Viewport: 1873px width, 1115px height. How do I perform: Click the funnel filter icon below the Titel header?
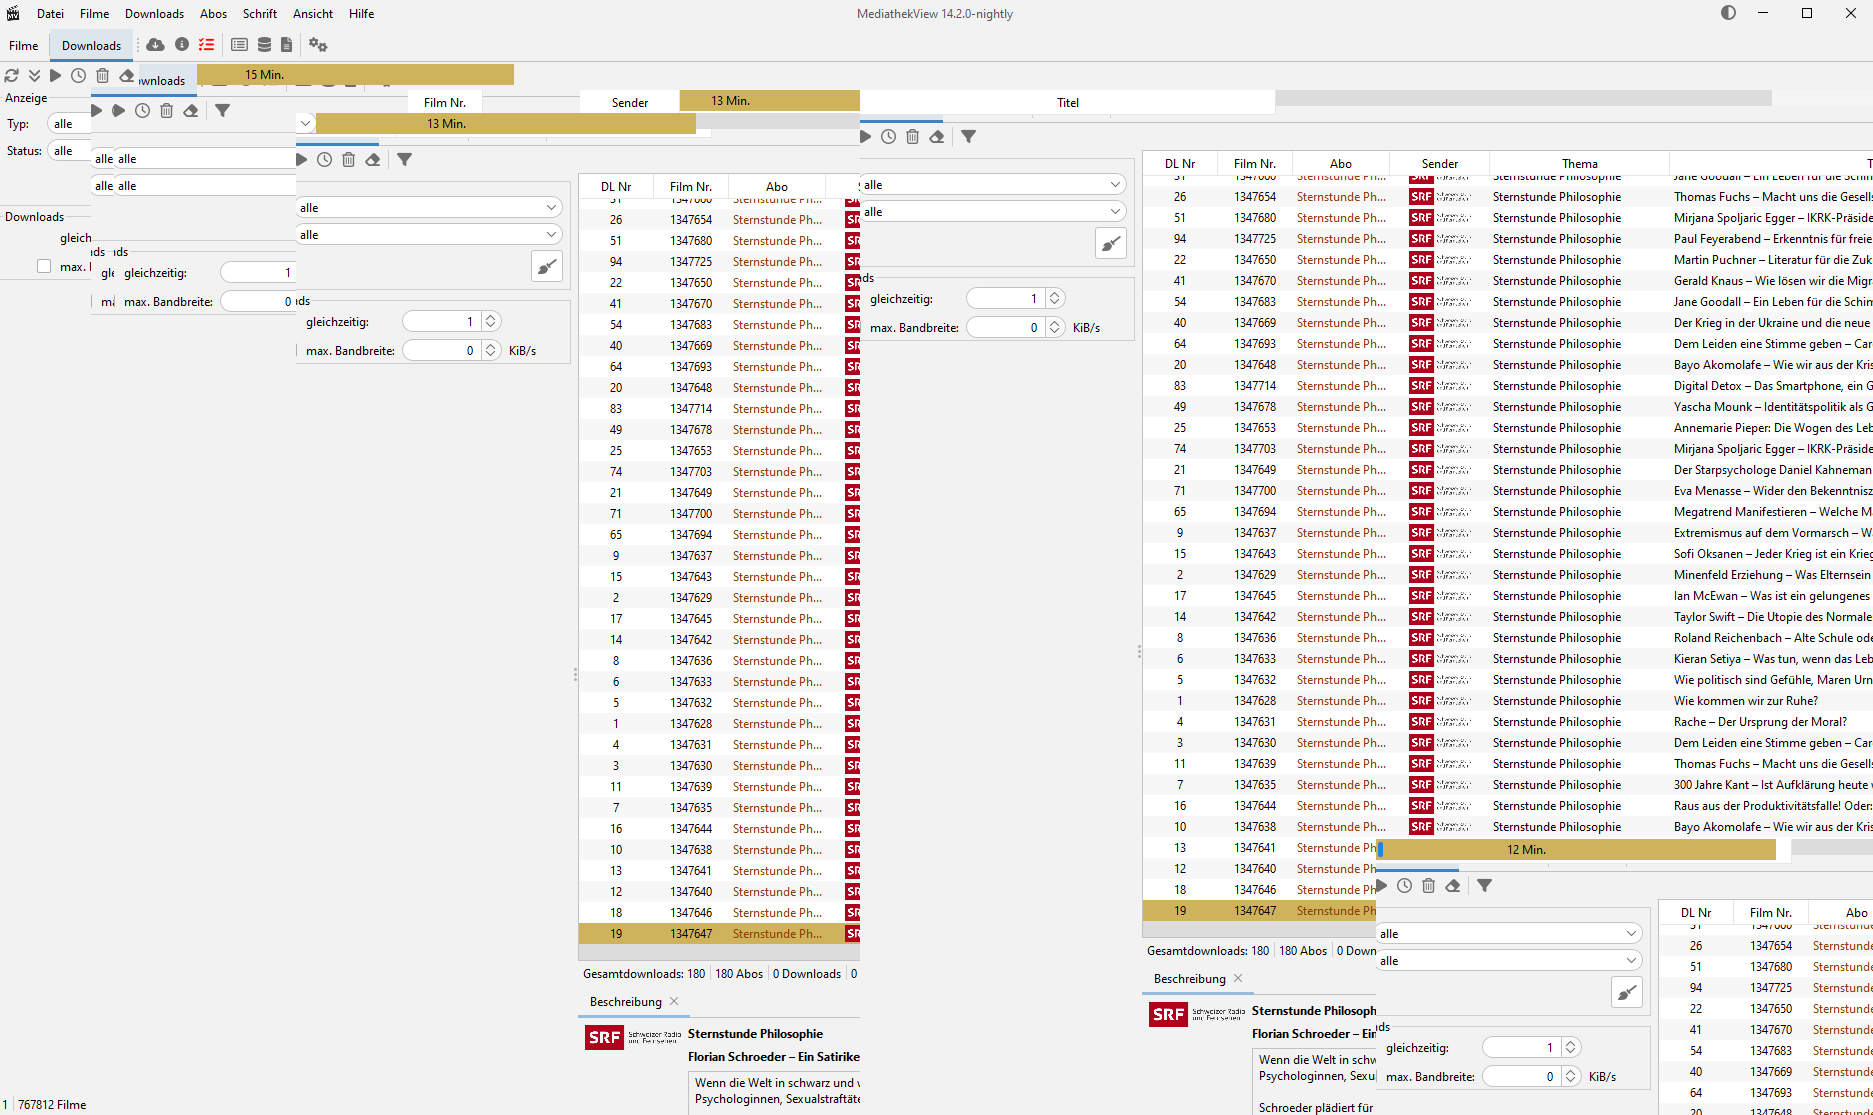pyautogui.click(x=969, y=136)
